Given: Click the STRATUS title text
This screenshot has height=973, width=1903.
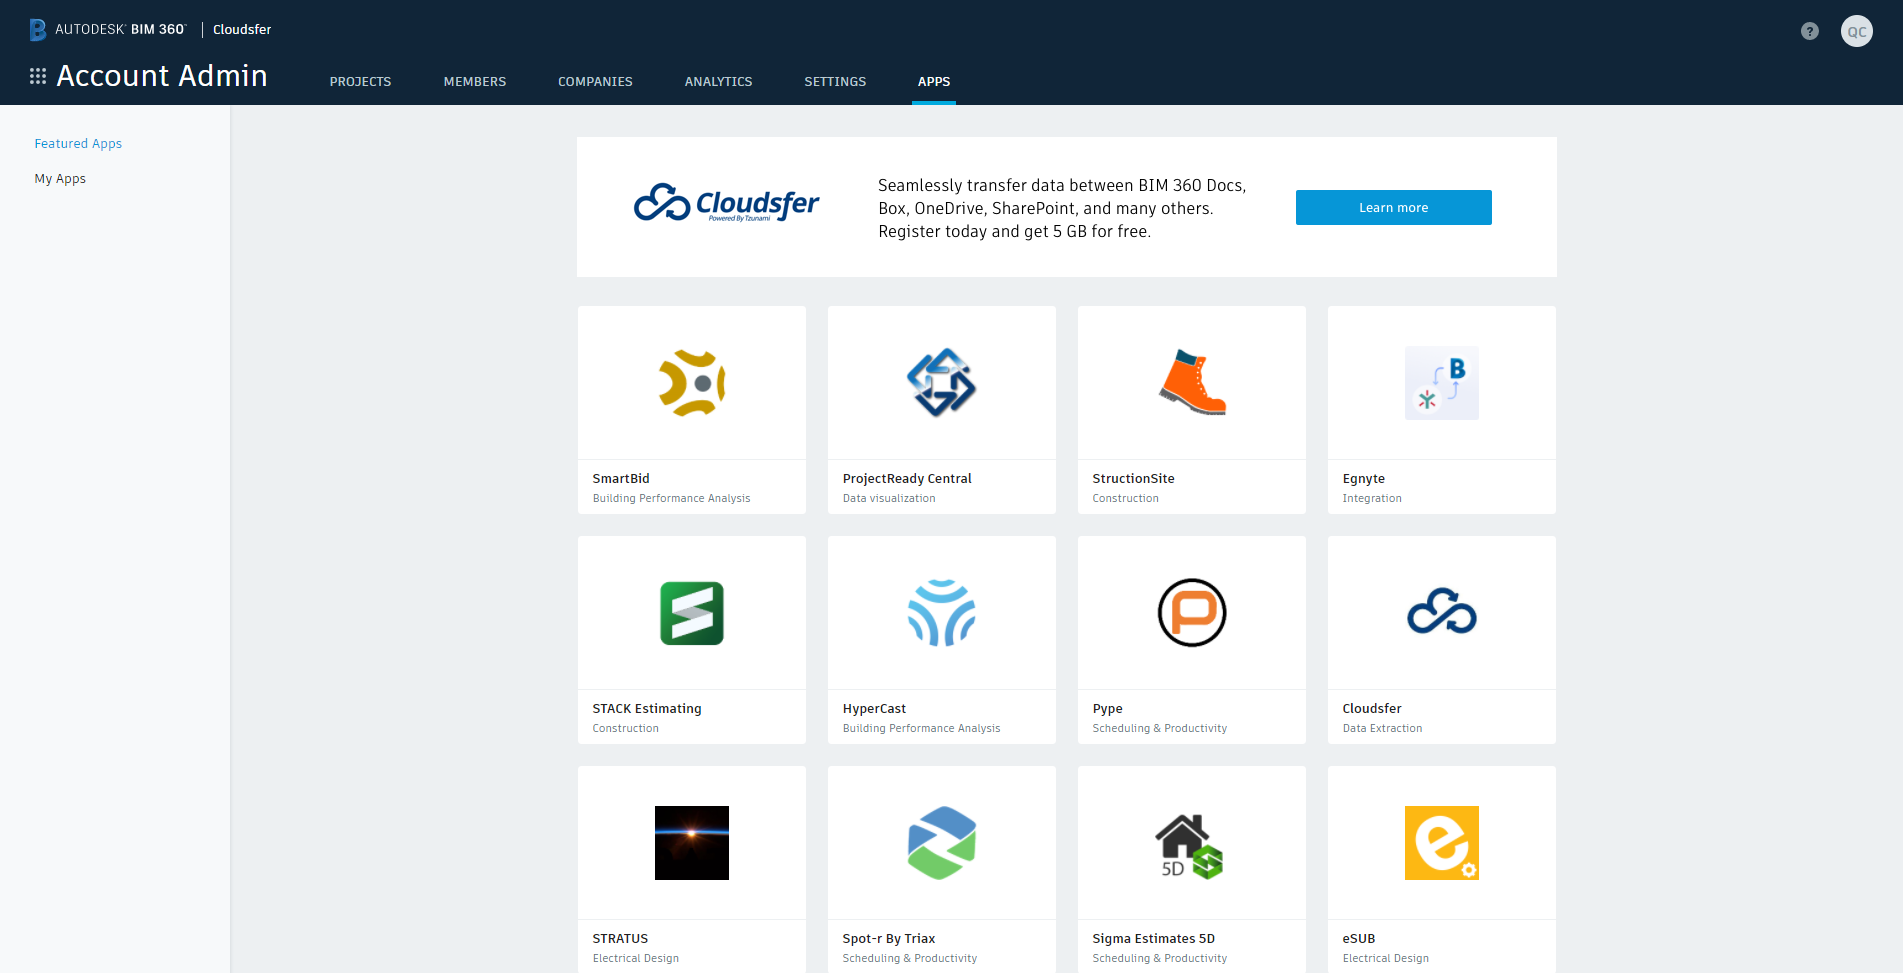Looking at the screenshot, I should click(620, 939).
